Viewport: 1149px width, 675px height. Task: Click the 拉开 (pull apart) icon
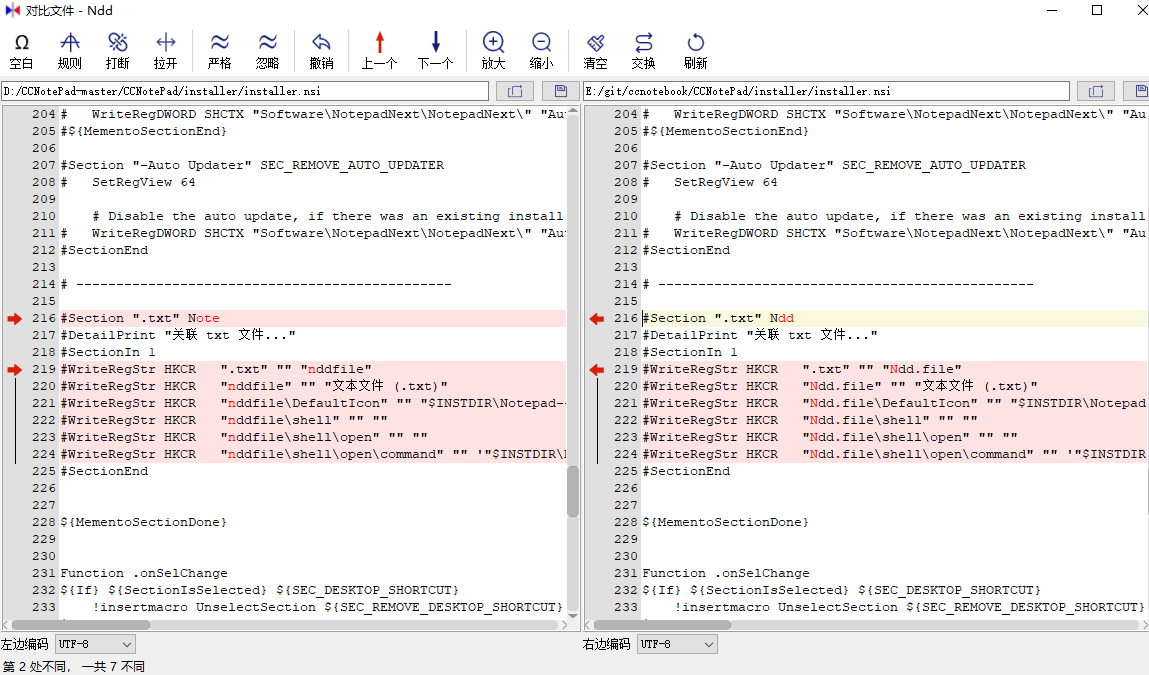(166, 51)
